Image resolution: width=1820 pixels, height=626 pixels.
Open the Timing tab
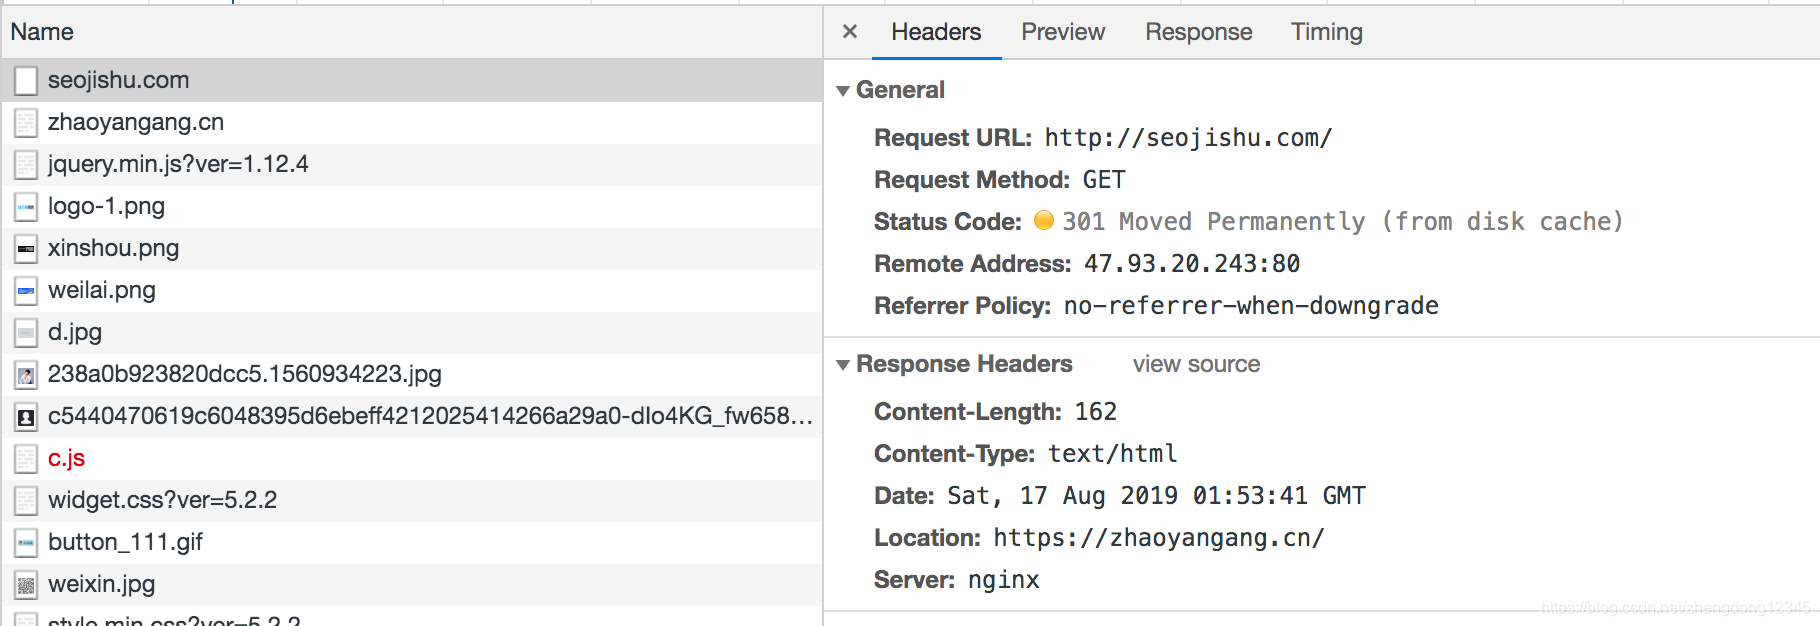(1326, 32)
